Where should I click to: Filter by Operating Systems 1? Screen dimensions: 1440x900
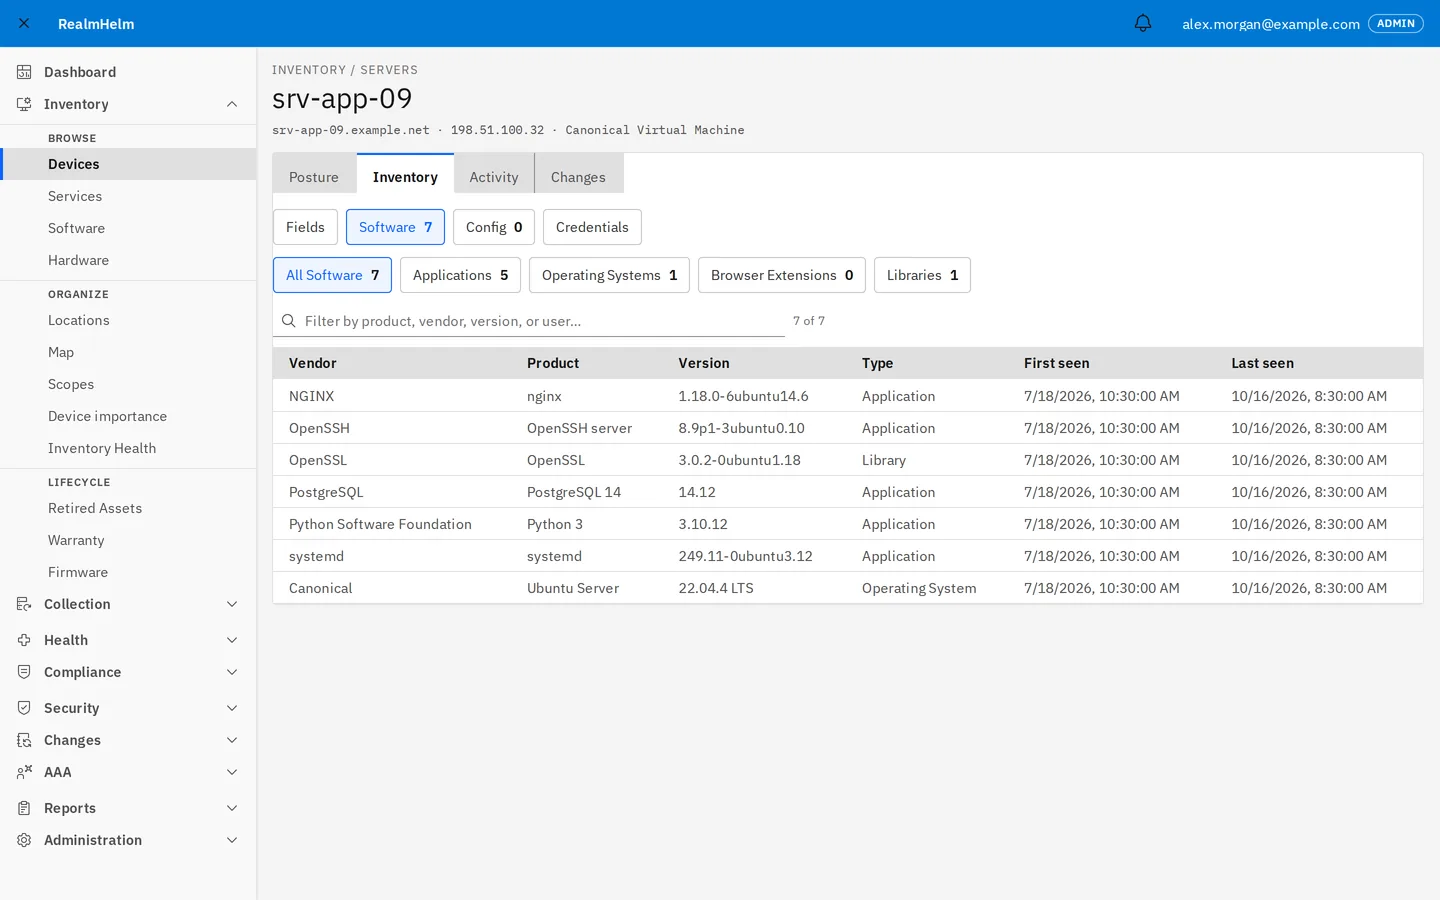click(x=609, y=275)
